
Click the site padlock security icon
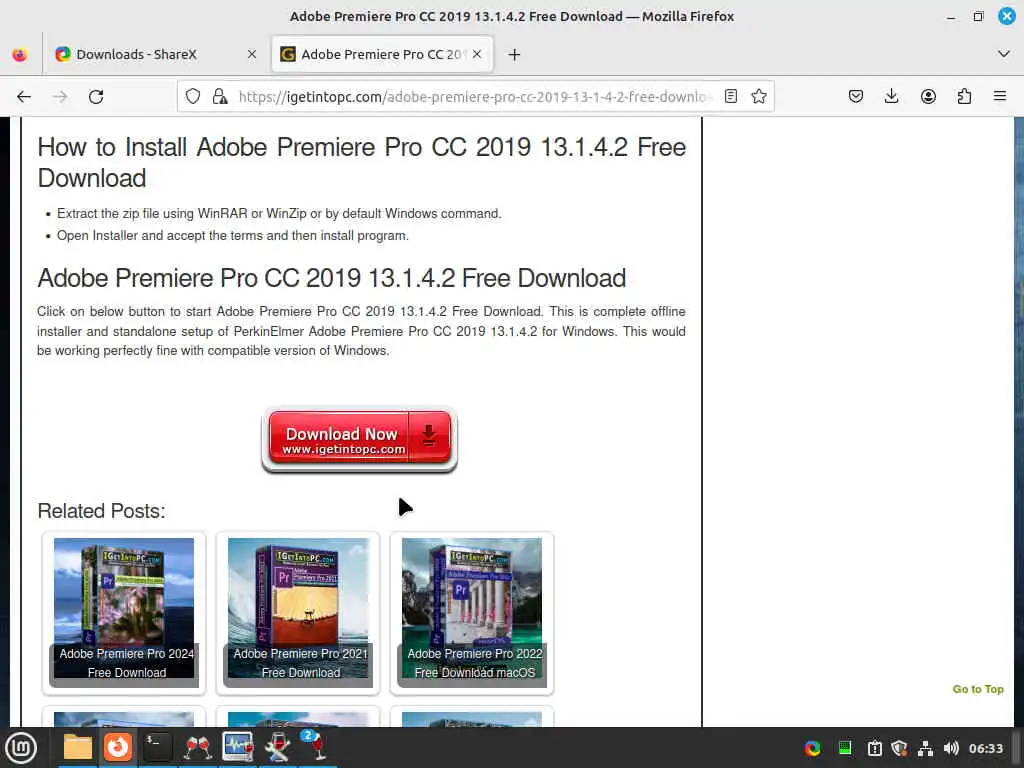coord(220,97)
